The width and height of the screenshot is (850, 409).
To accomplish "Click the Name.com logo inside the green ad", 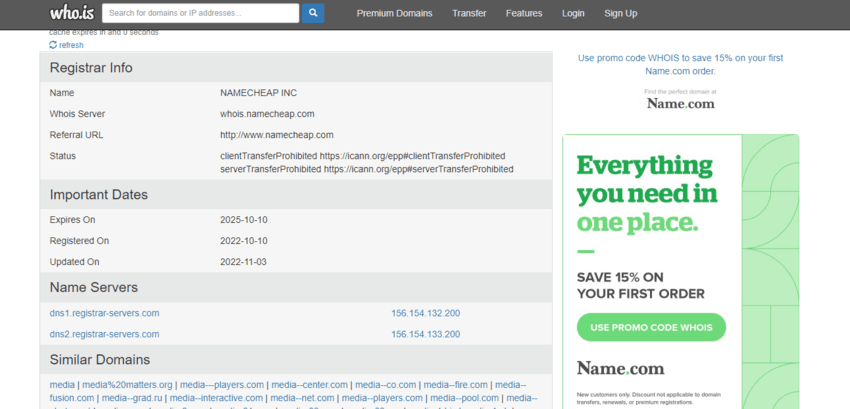I will point(620,368).
